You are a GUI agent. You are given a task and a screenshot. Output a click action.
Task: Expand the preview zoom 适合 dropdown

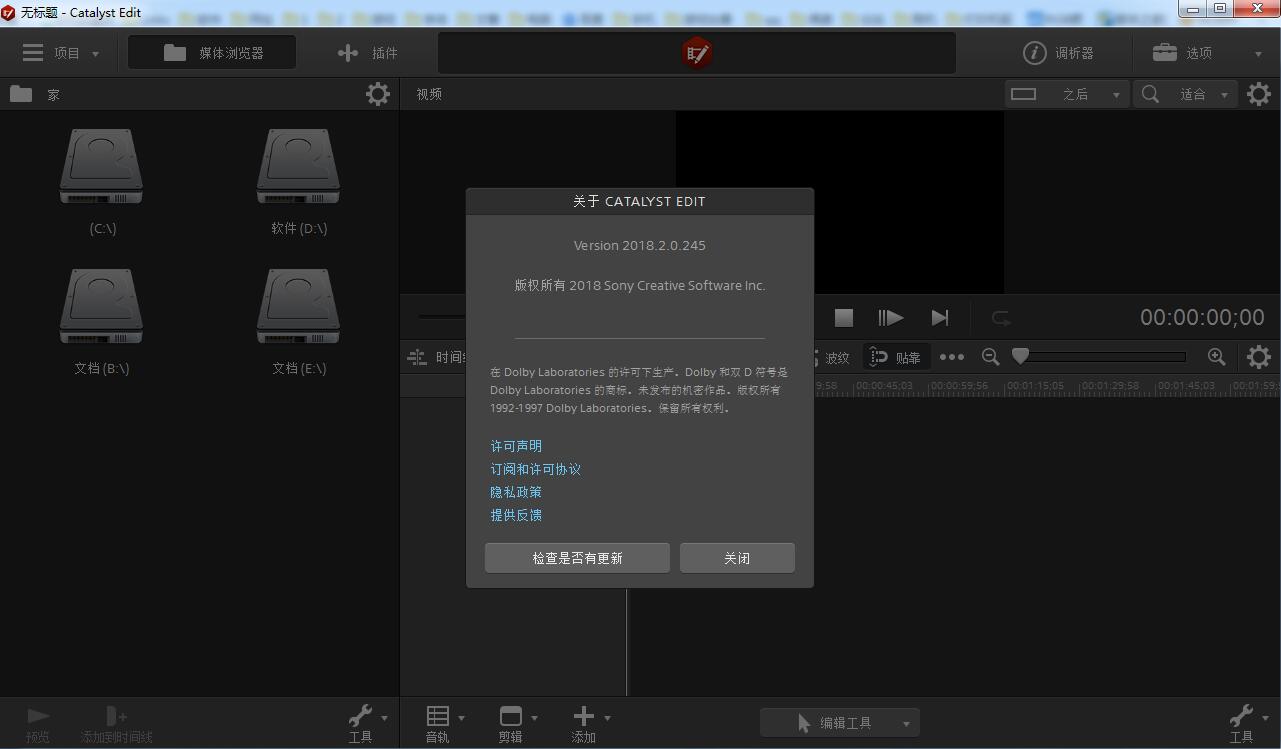pyautogui.click(x=1223, y=94)
